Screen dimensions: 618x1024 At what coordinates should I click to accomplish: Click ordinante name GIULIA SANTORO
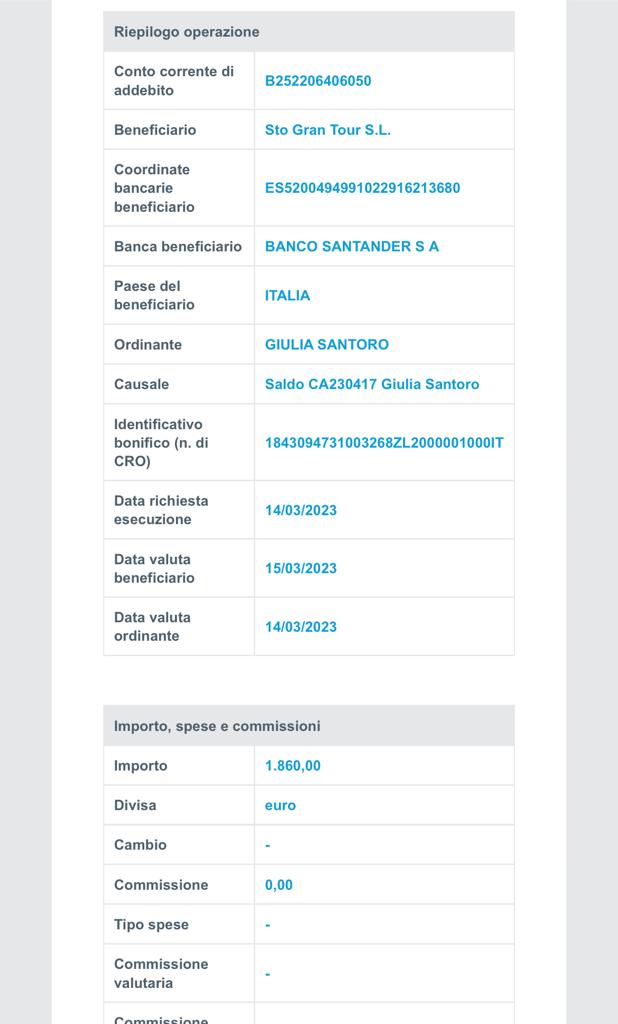(327, 344)
